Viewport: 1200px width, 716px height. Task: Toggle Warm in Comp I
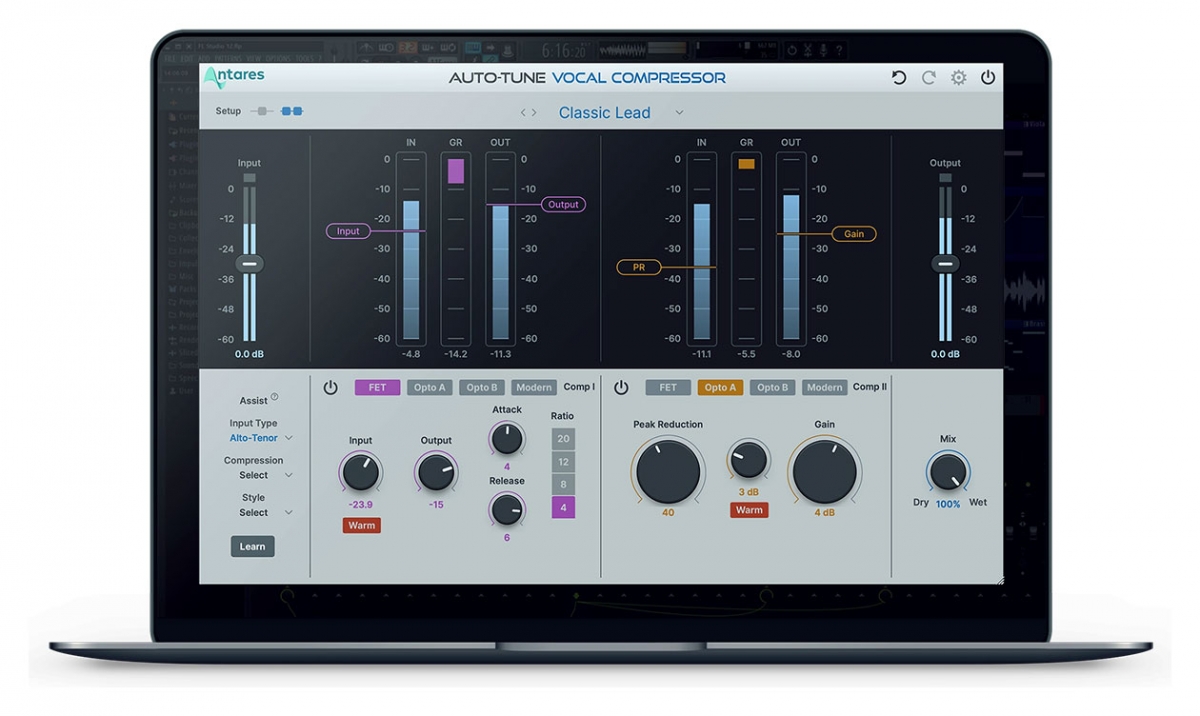pos(361,525)
